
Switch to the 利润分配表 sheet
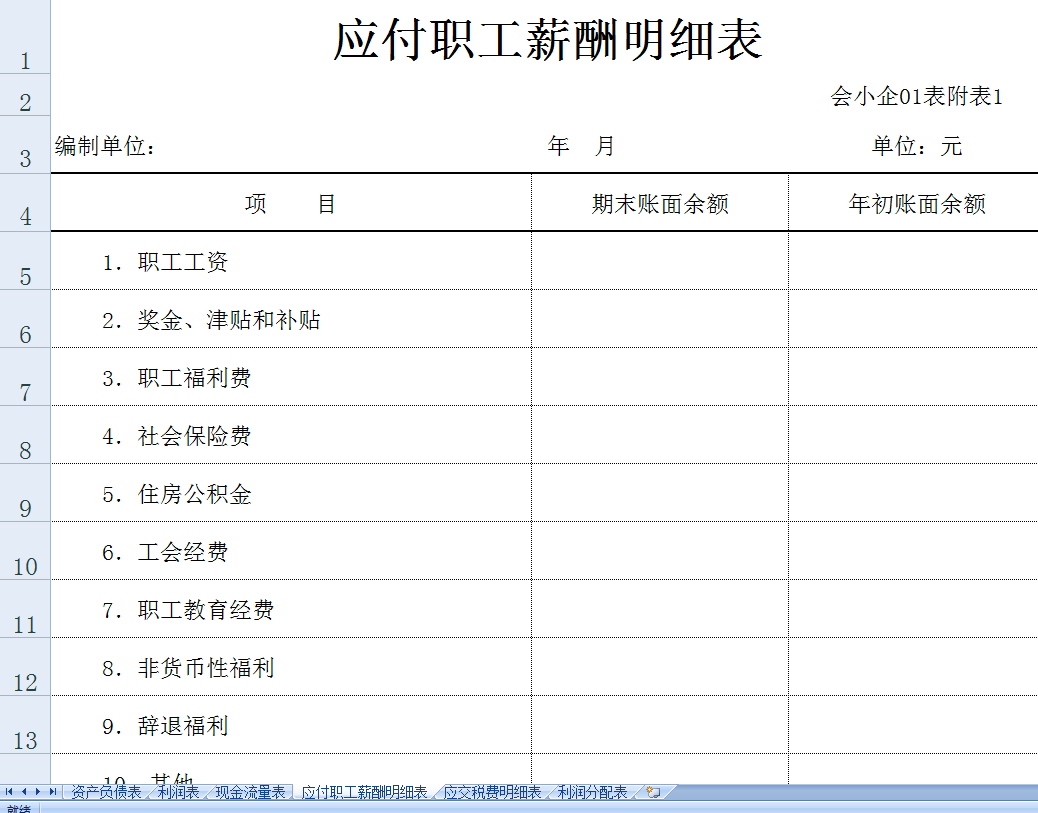coord(595,791)
